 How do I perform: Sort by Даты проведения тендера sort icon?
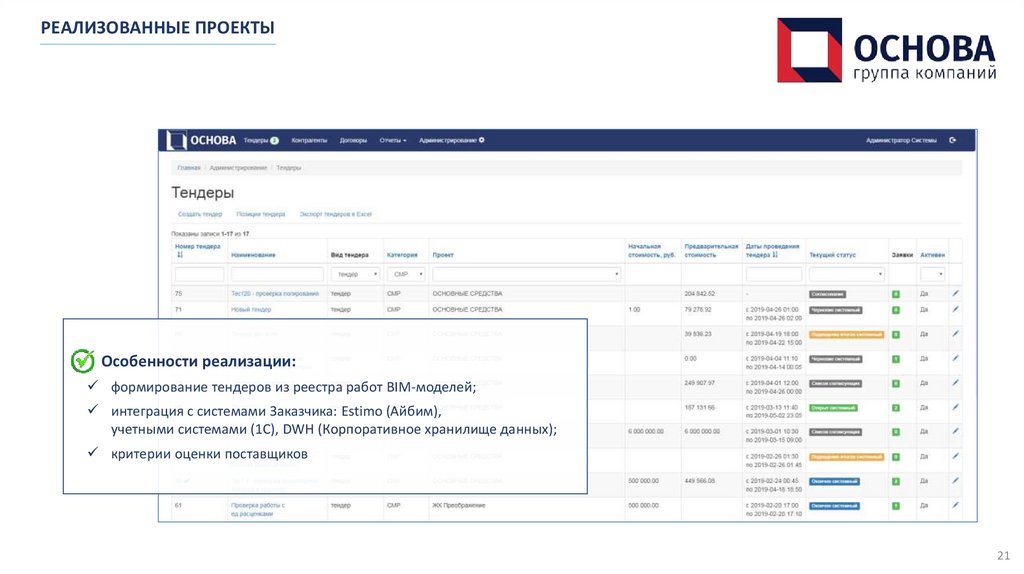tap(777, 255)
